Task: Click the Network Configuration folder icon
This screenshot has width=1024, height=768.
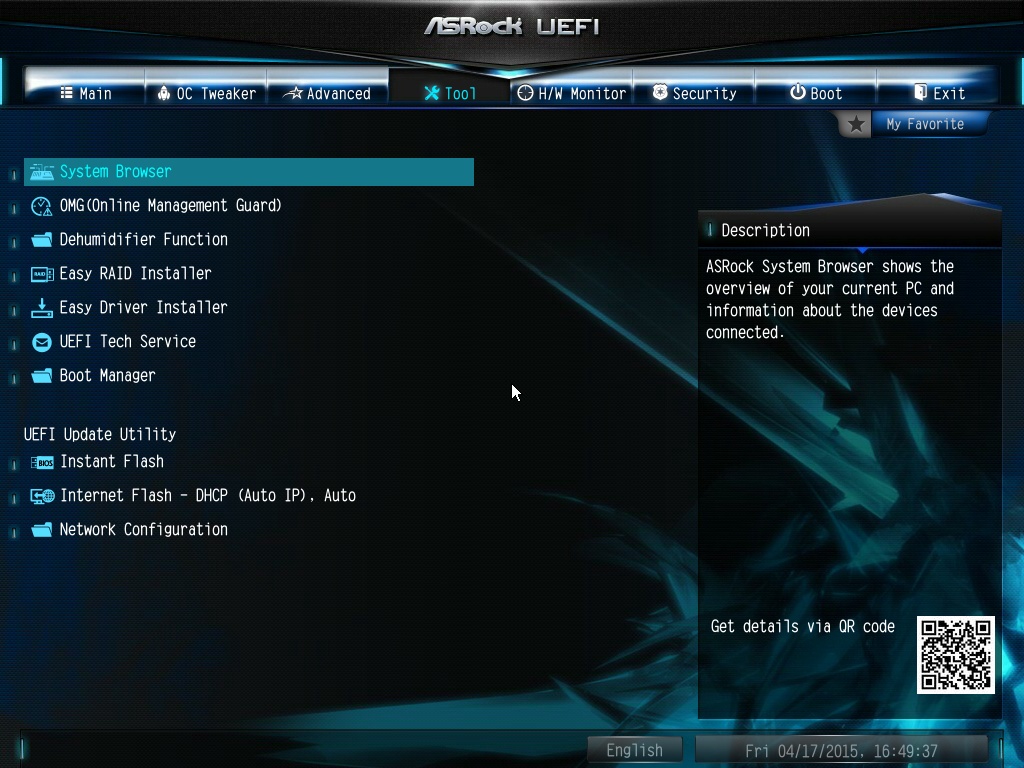Action: click(x=42, y=530)
